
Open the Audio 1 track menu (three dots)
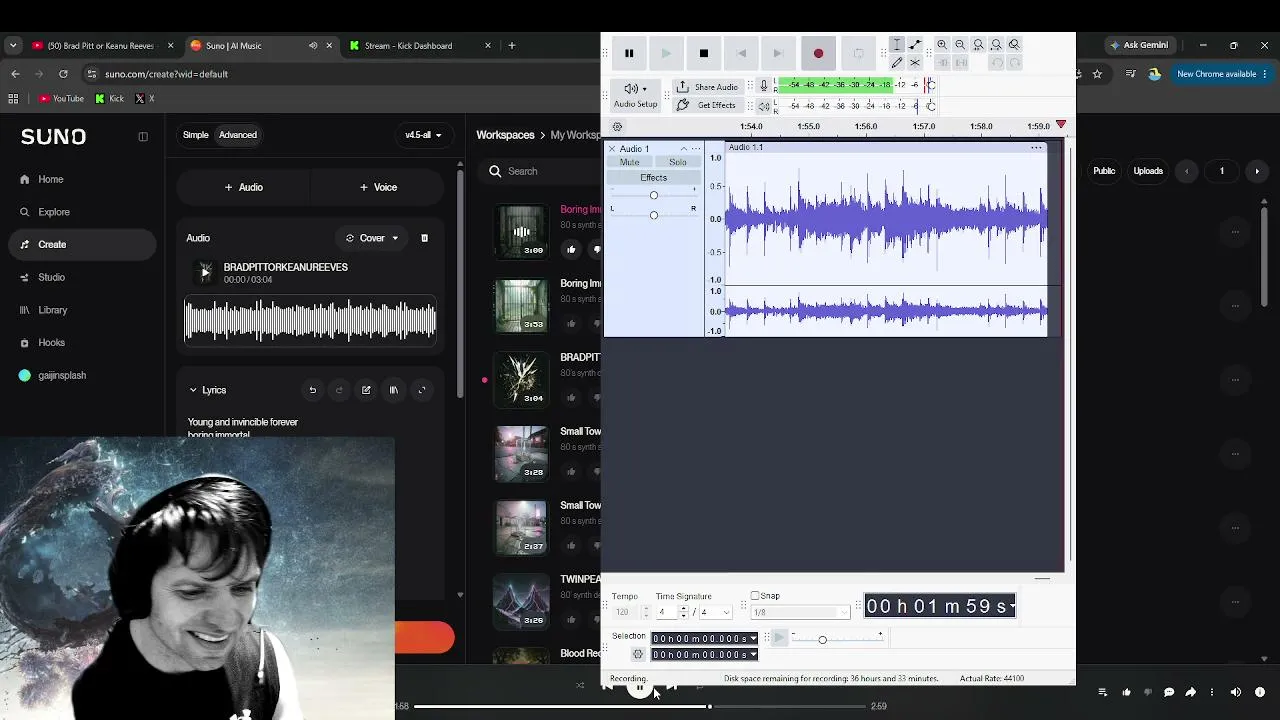point(696,149)
